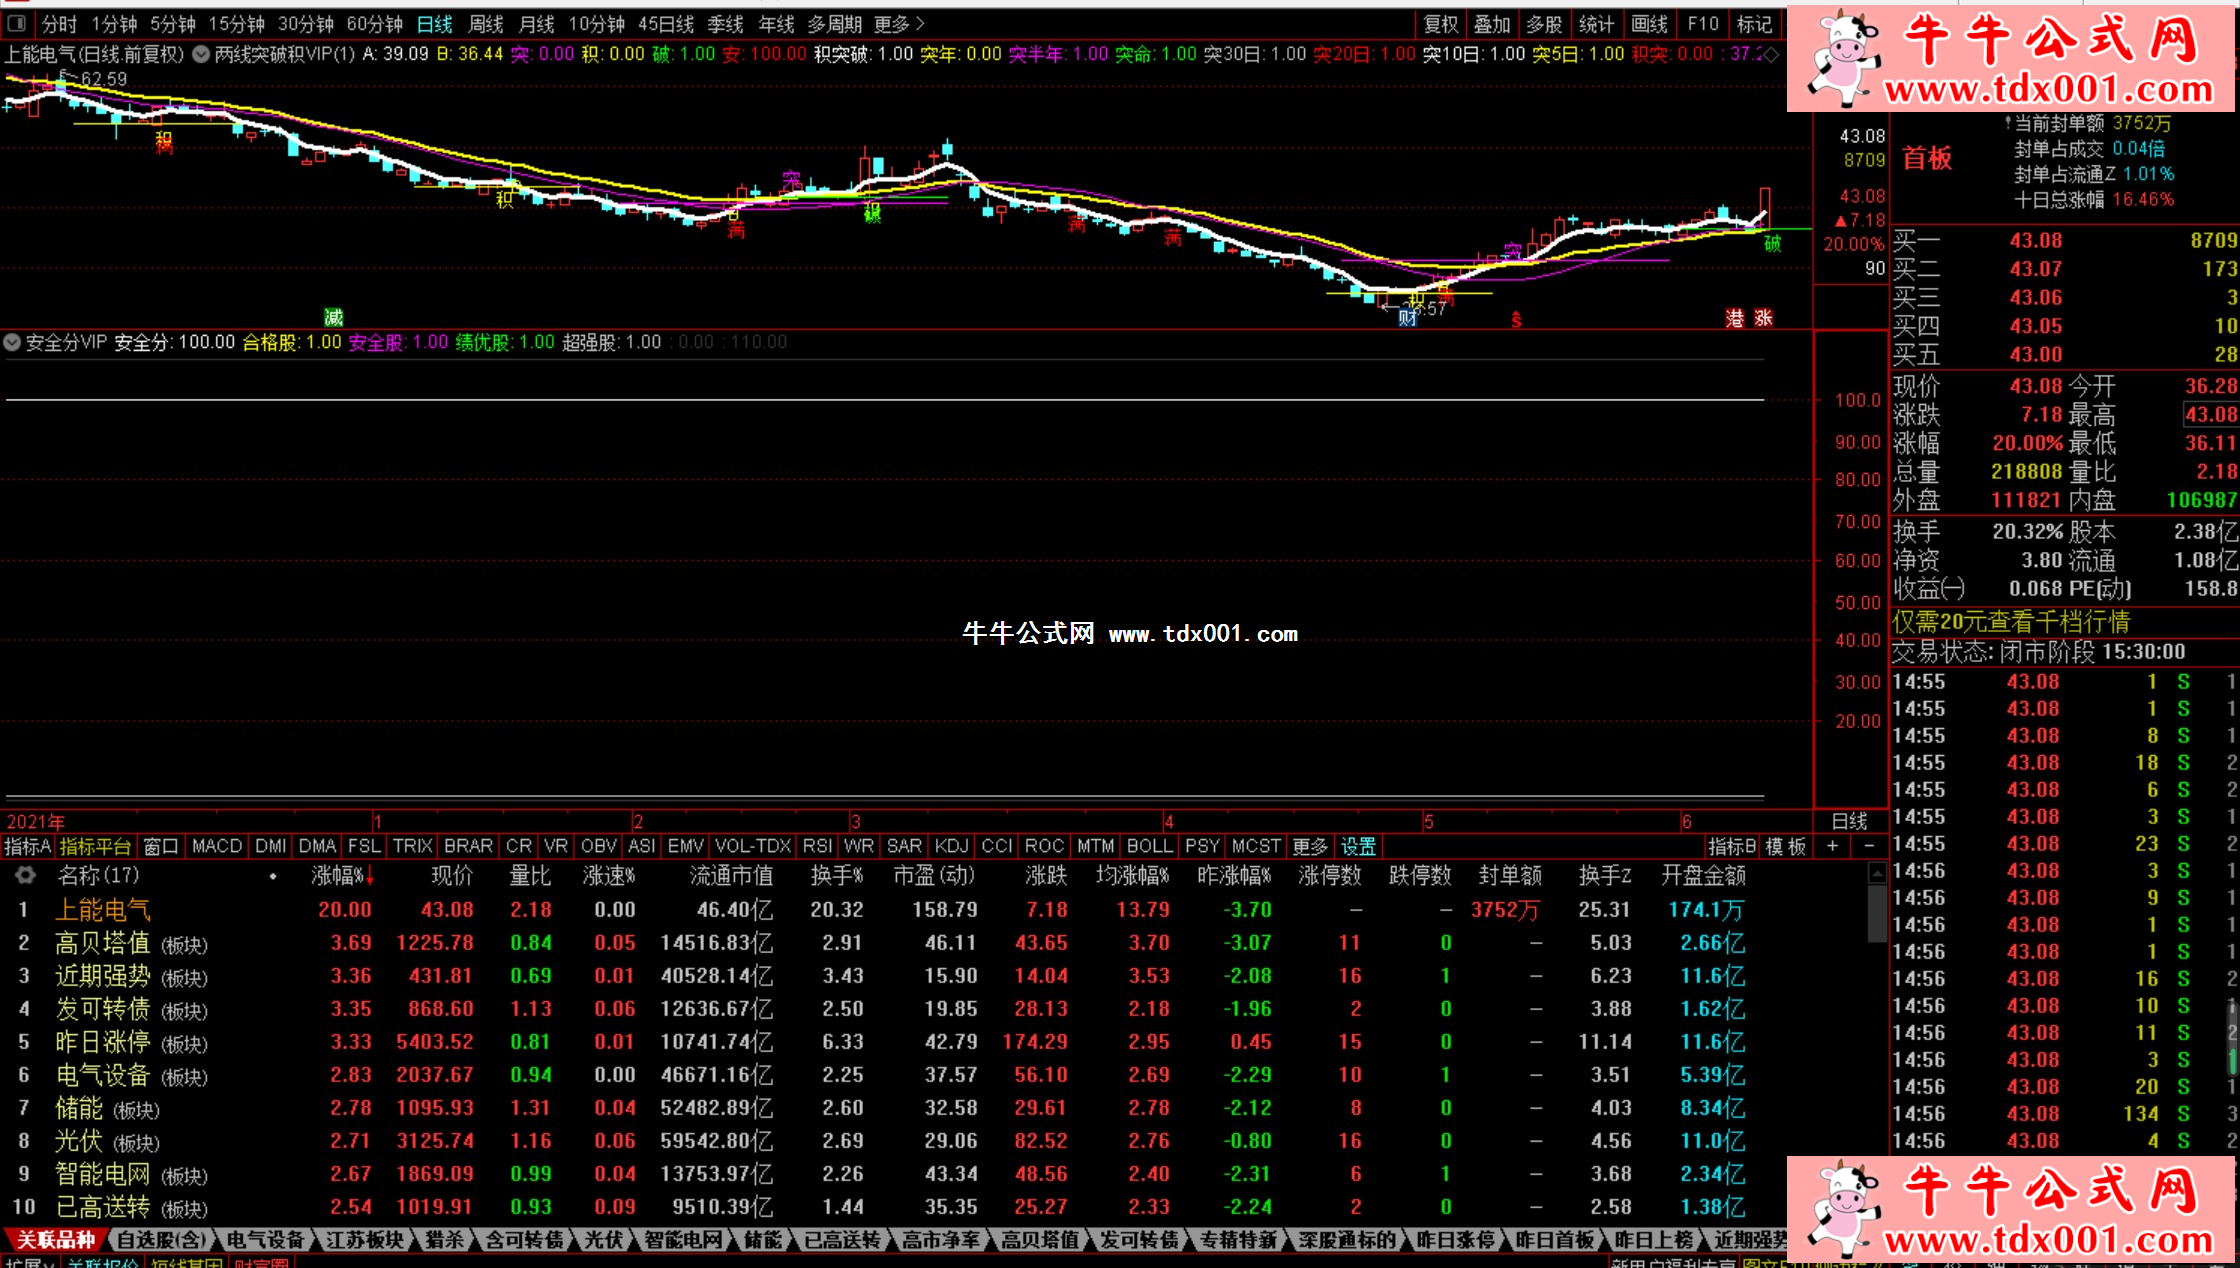This screenshot has width=2240, height=1268.
Task: Apply the BOLL indicator
Action: click(x=1149, y=846)
